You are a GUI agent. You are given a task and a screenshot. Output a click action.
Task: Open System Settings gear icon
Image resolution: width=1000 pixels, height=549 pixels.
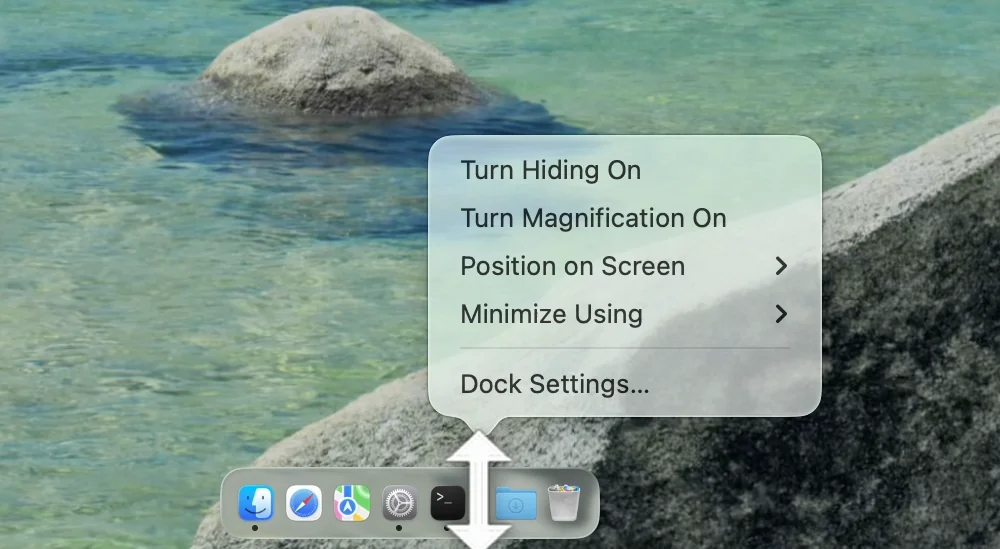(x=400, y=503)
